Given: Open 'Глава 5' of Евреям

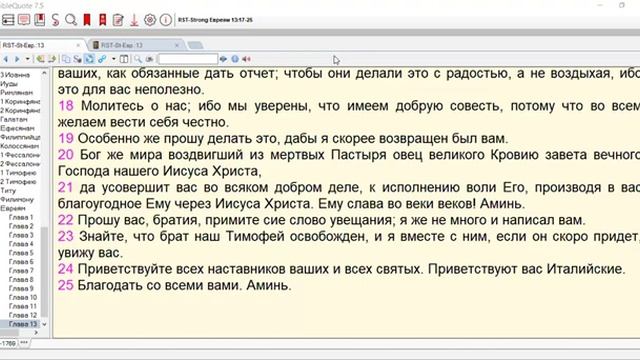Looking at the screenshot, I should coord(21,253).
